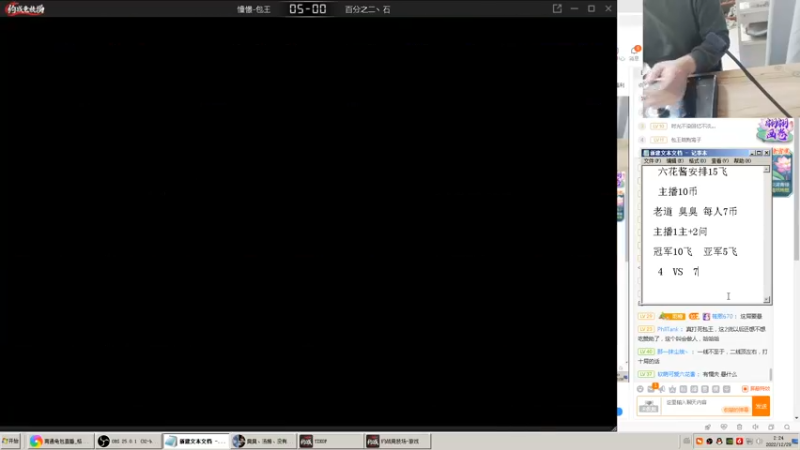The width and height of the screenshot is (800, 450).
Task: Click player name 百分之二丶石 in title bar
Action: coord(367,9)
